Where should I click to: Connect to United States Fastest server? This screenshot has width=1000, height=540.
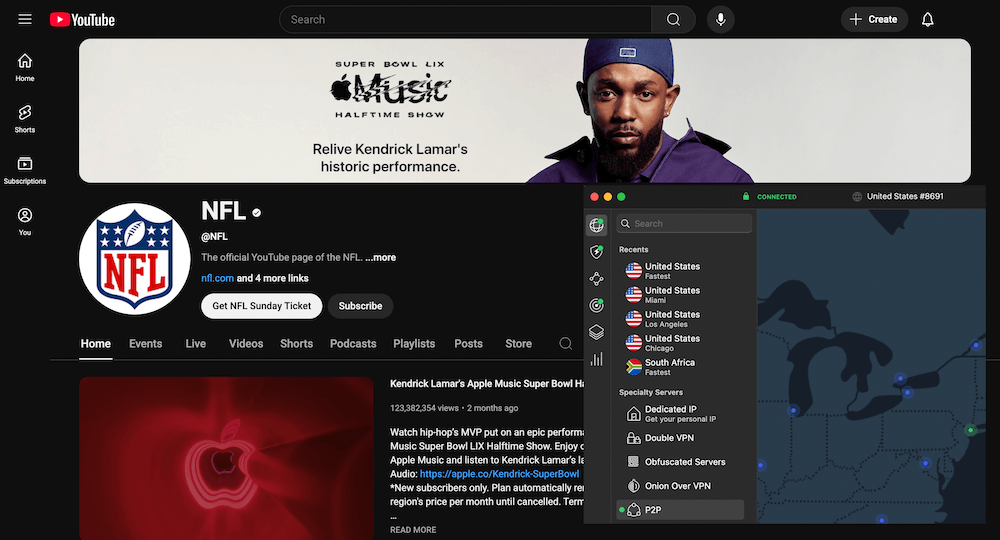(680, 271)
